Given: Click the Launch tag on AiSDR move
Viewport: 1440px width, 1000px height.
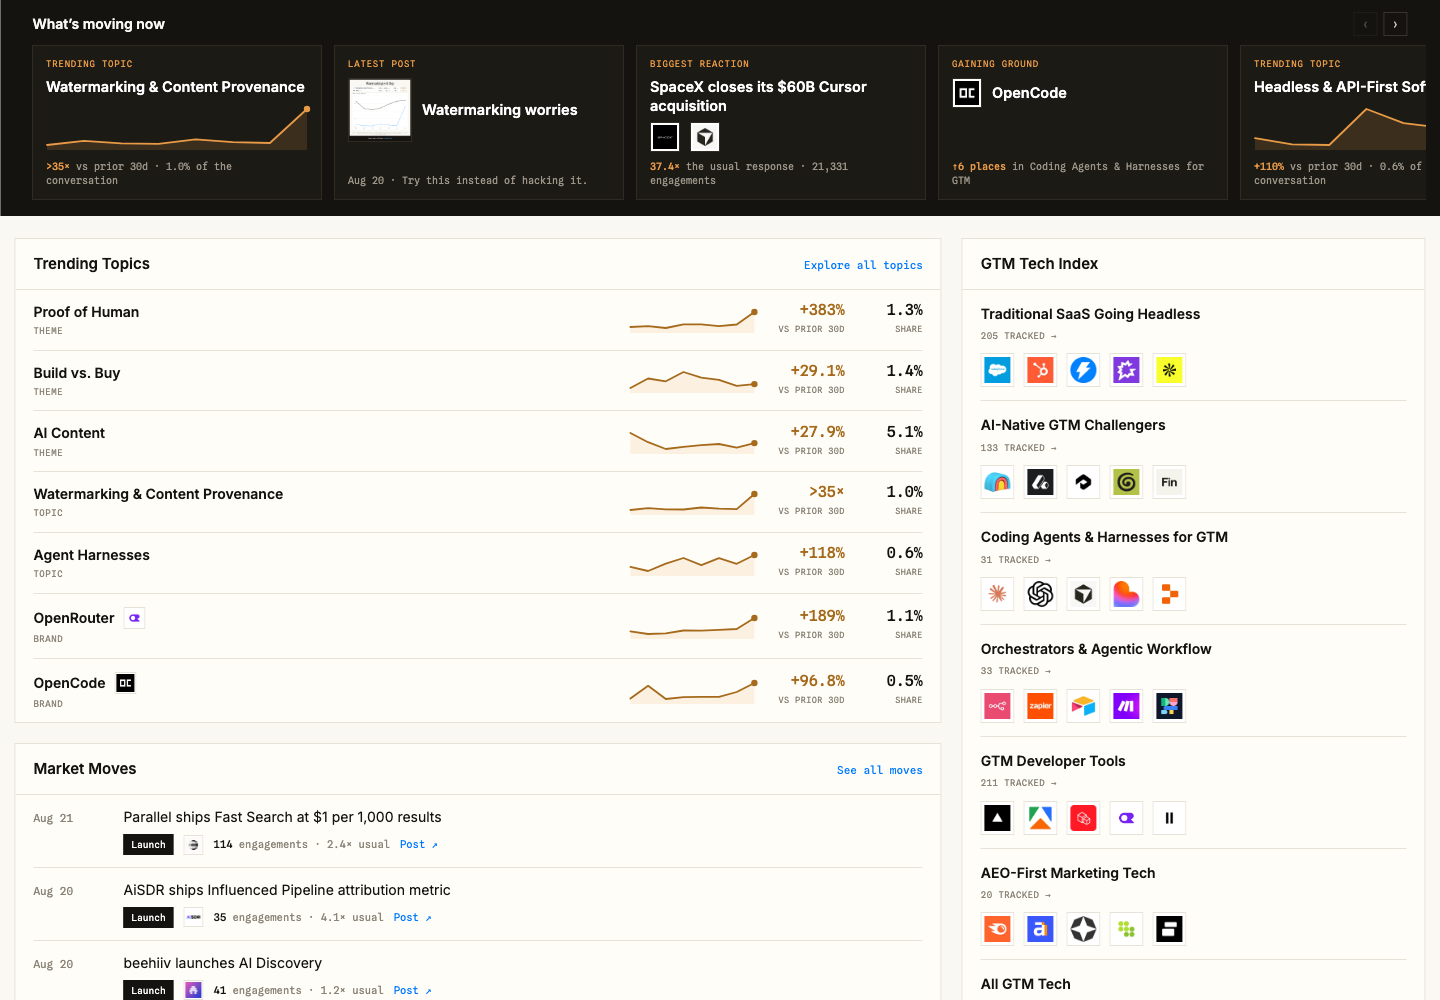Looking at the screenshot, I should [148, 917].
